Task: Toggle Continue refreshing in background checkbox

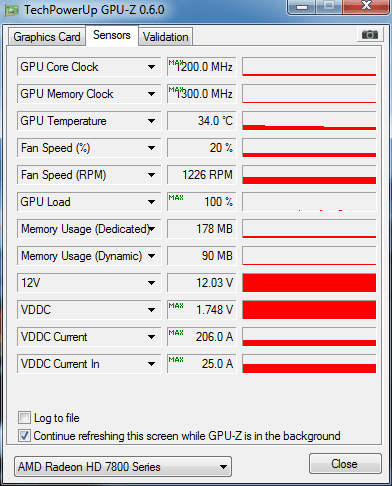Action: [x=24, y=436]
